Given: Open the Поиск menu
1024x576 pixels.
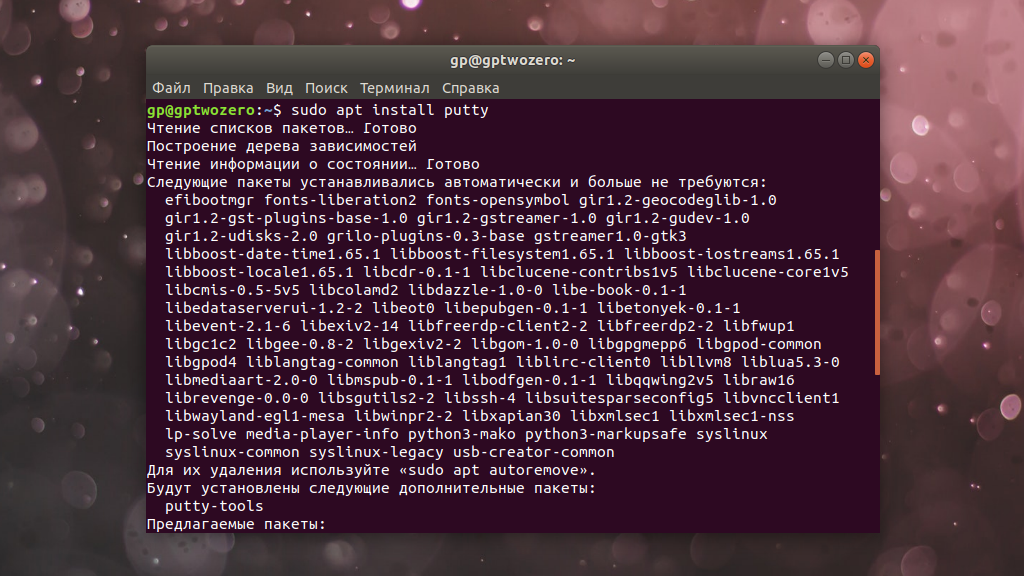Looking at the screenshot, I should (x=326, y=88).
